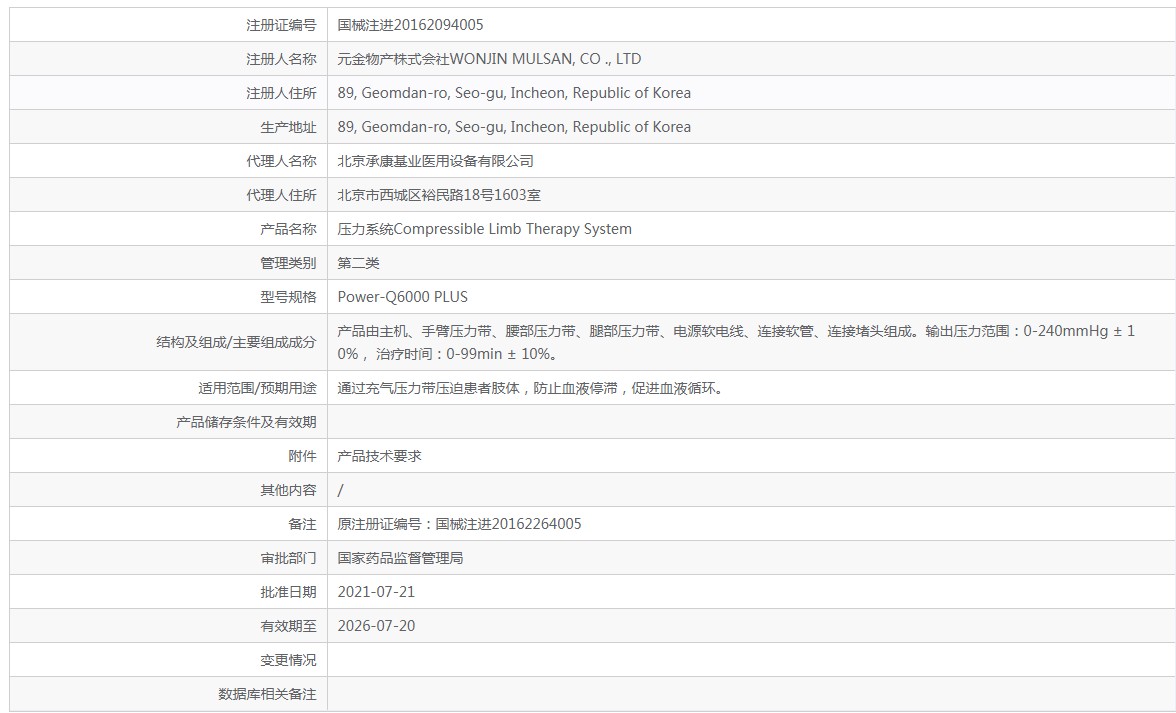This screenshot has height=713, width=1176.
Task: Select the 适用范围/预期用途 label
Action: (x=257, y=388)
